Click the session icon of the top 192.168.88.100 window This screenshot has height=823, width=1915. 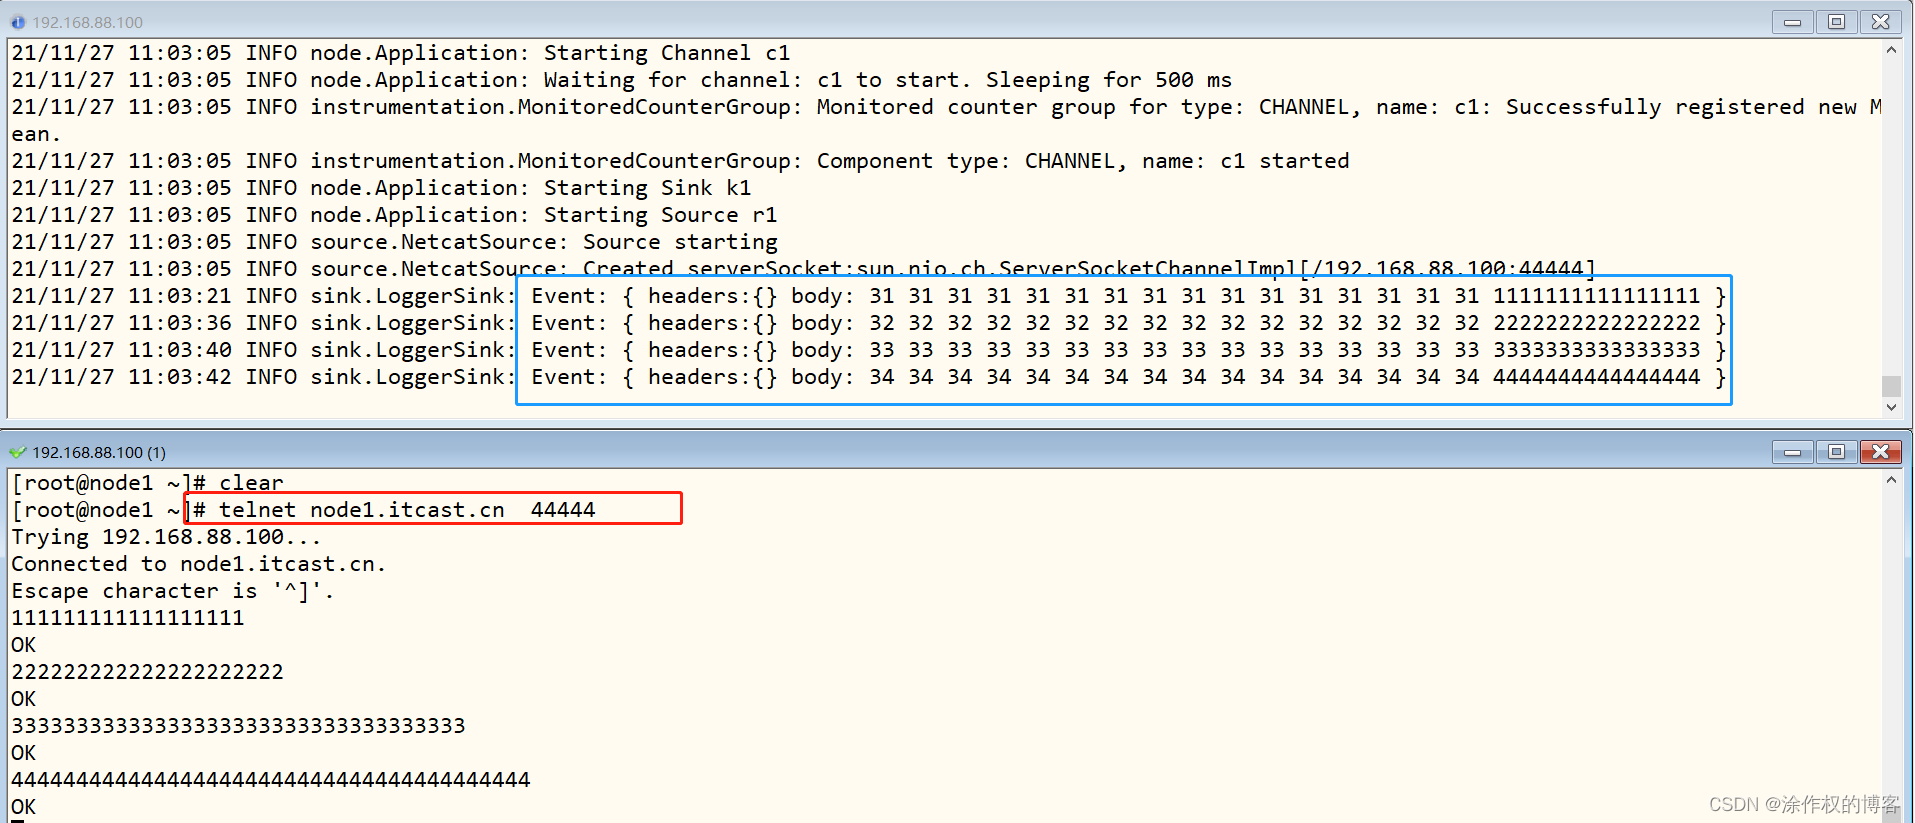pyautogui.click(x=18, y=22)
